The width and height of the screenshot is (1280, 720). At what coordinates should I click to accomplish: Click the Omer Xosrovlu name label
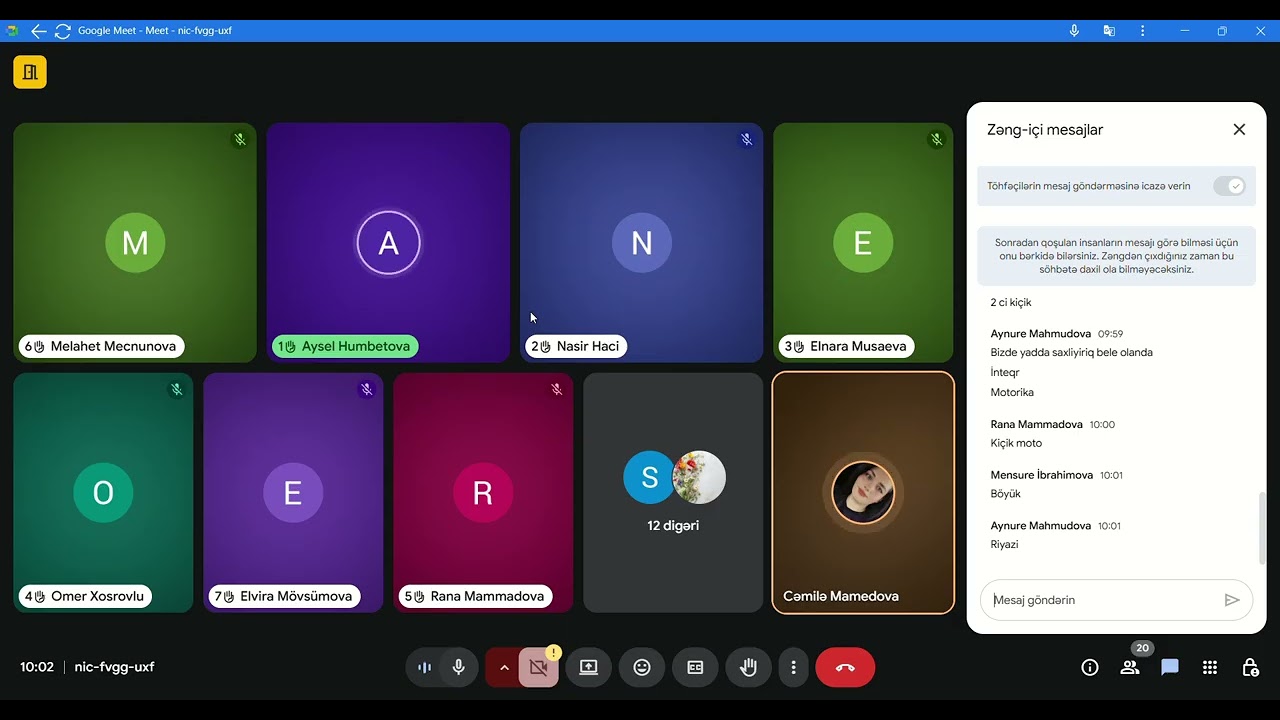(85, 597)
